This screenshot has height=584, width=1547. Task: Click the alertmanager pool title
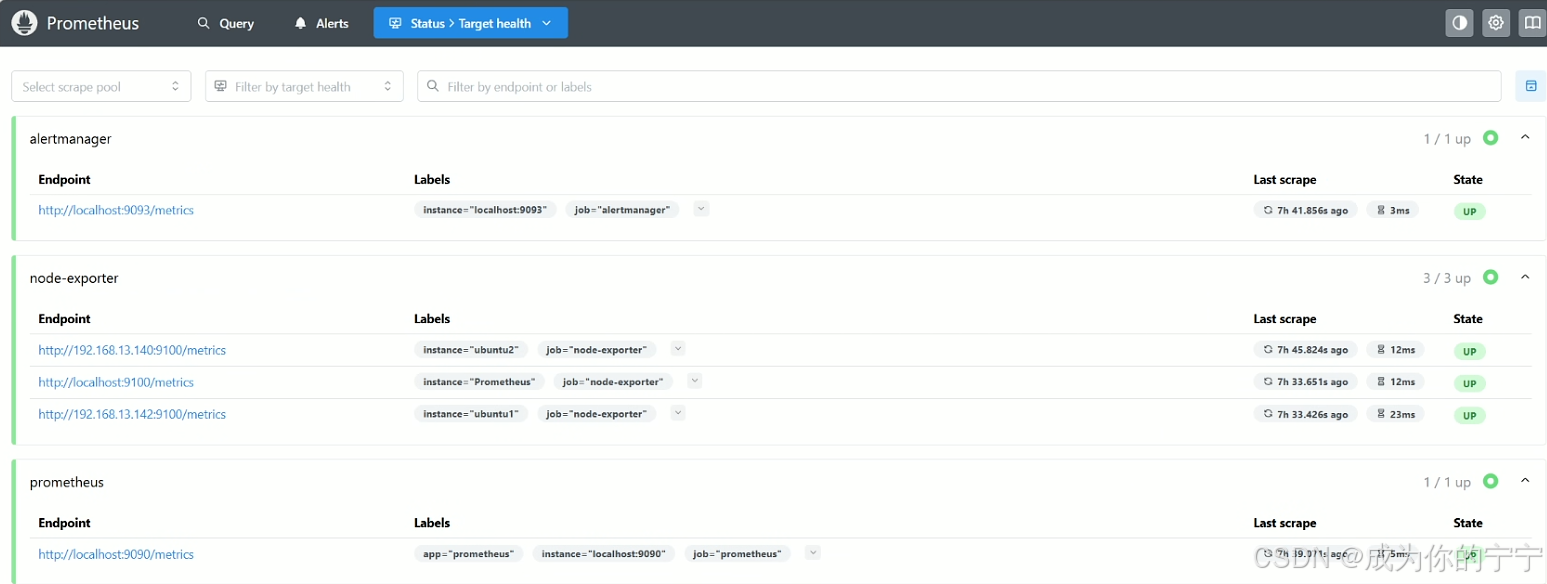(x=70, y=139)
